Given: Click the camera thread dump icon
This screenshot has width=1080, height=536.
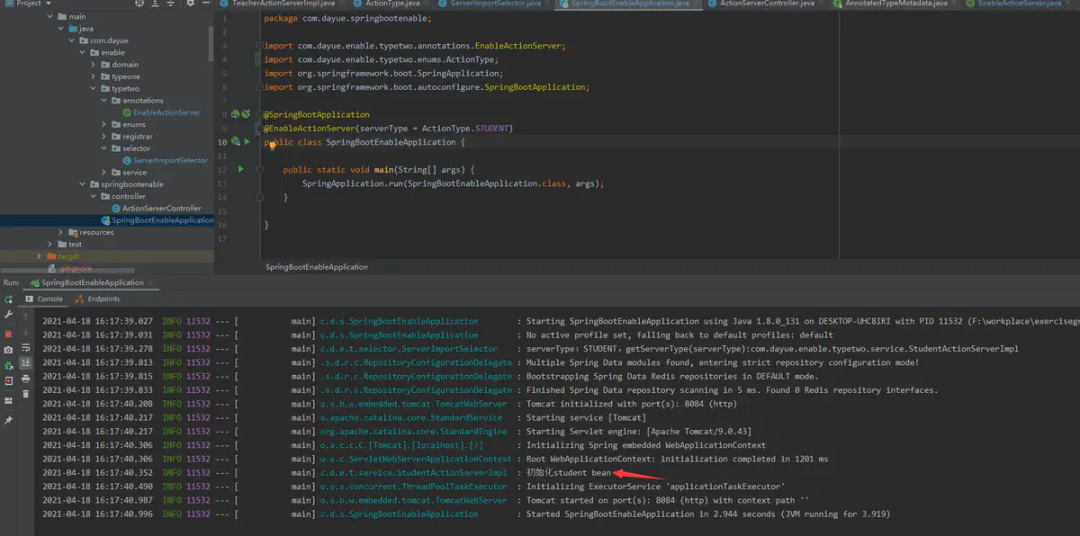Looking at the screenshot, I should click(8, 349).
